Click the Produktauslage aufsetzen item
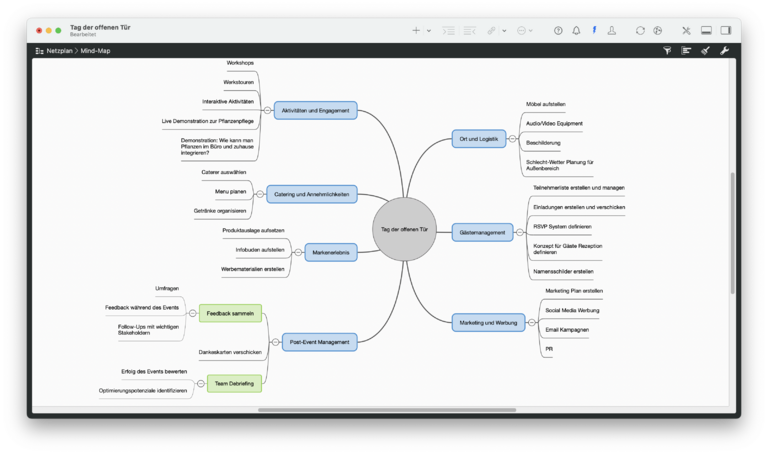The image size is (768, 454). tap(253, 230)
